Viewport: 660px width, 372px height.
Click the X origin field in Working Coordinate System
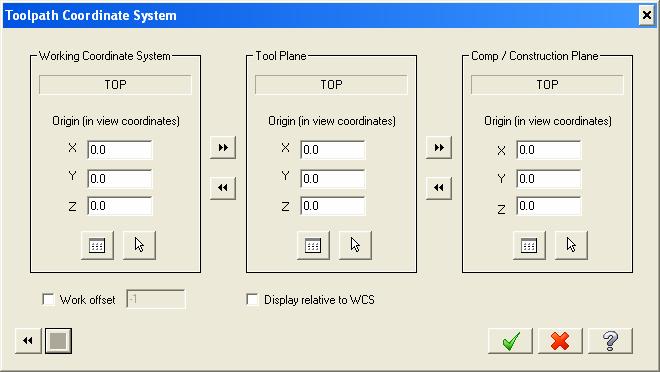120,150
